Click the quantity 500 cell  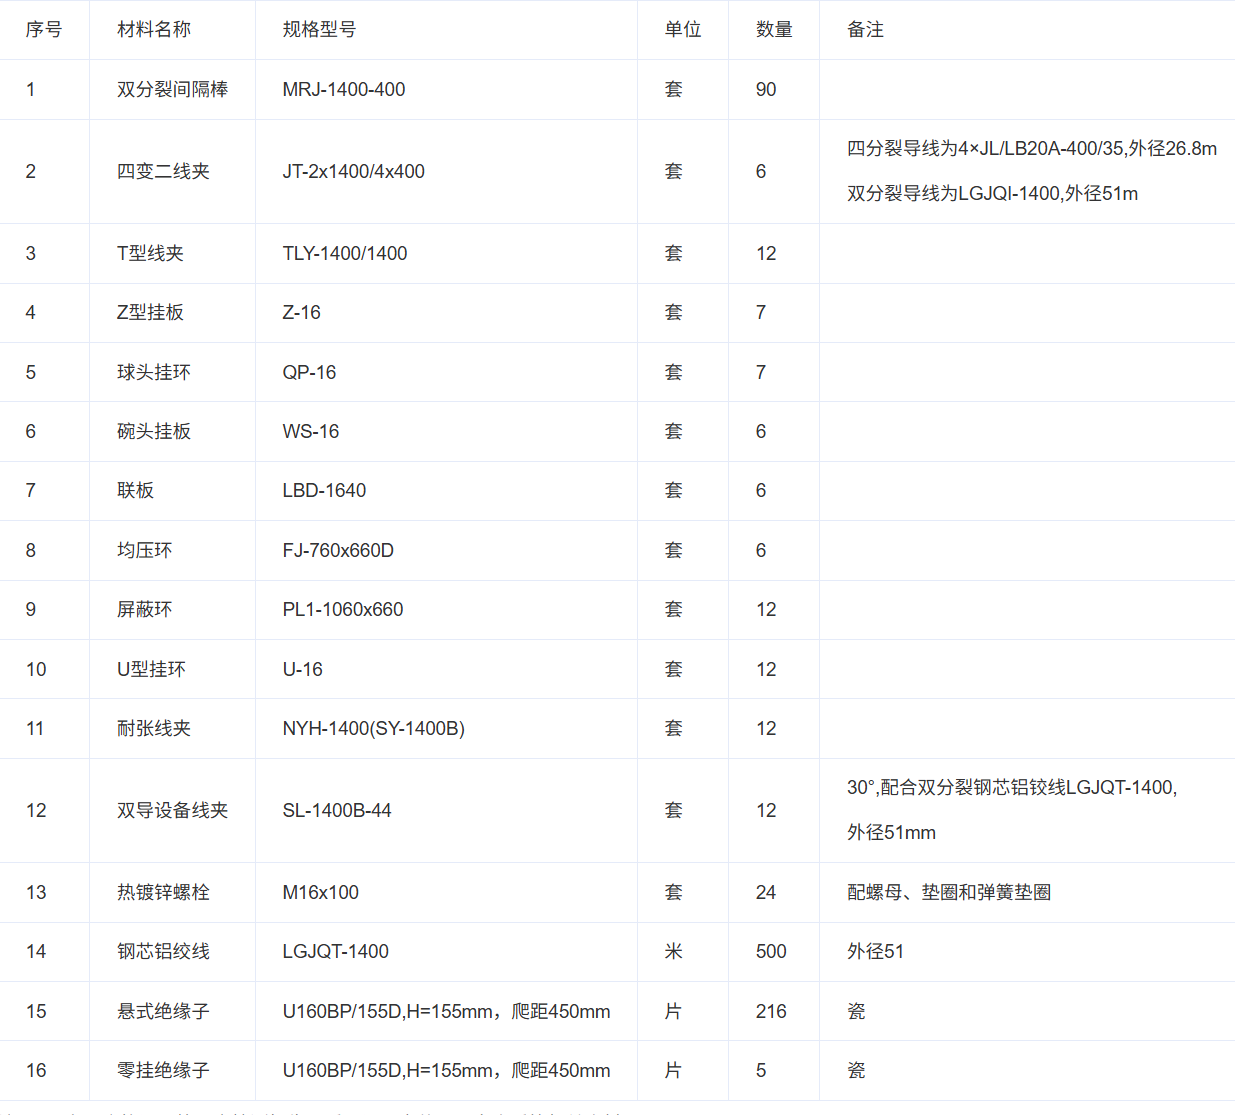771,952
